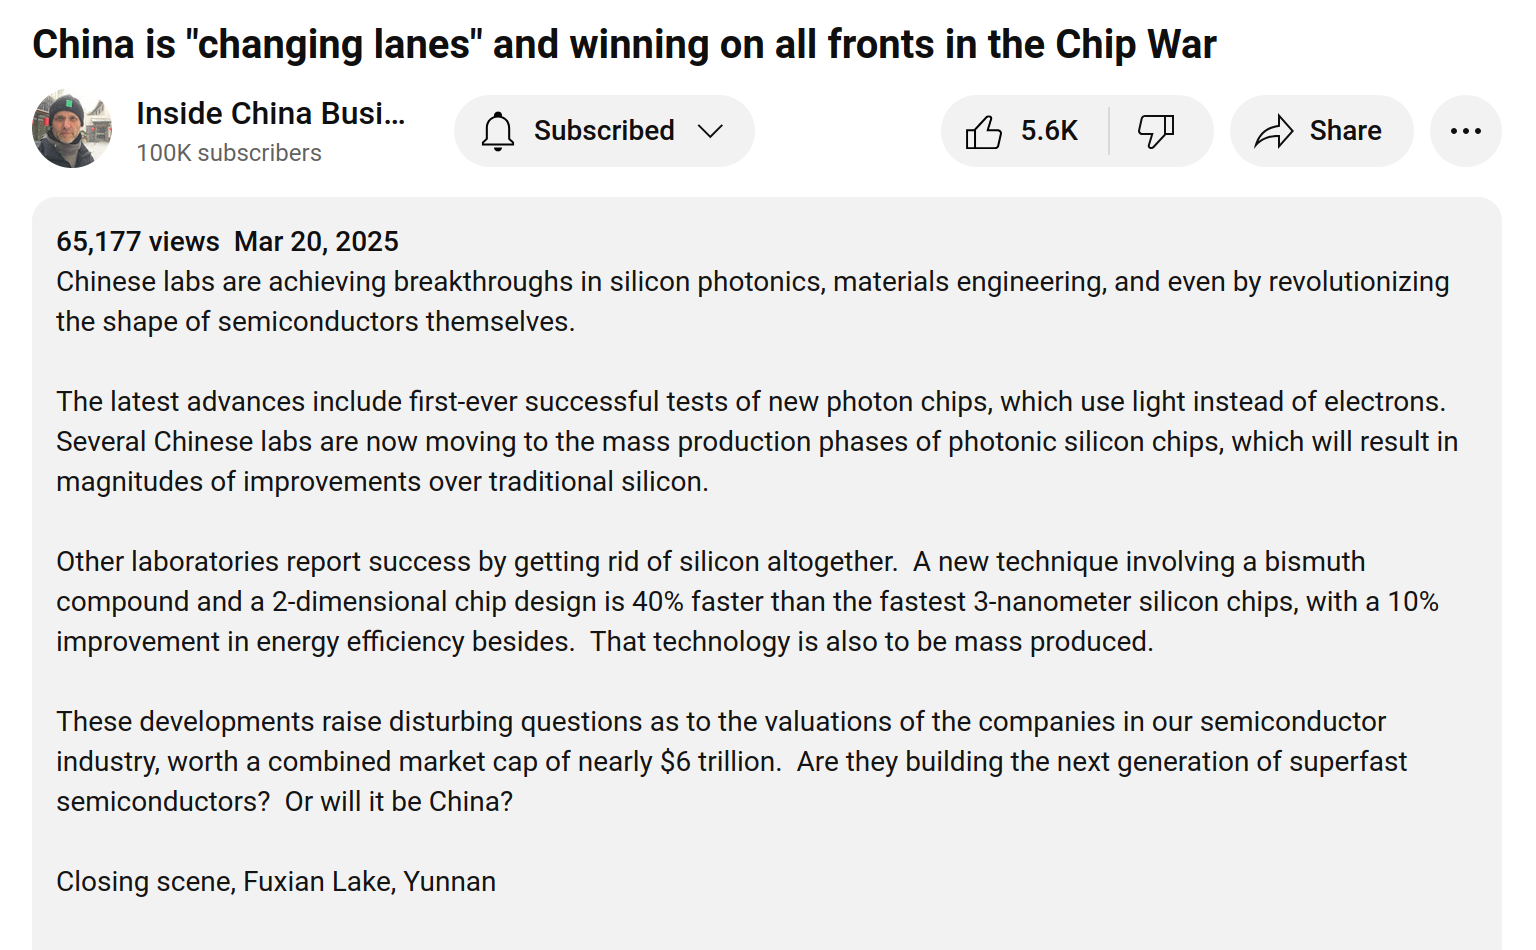1536x950 pixels.
Task: Open the Inside China Busi... channel name
Action: [270, 114]
